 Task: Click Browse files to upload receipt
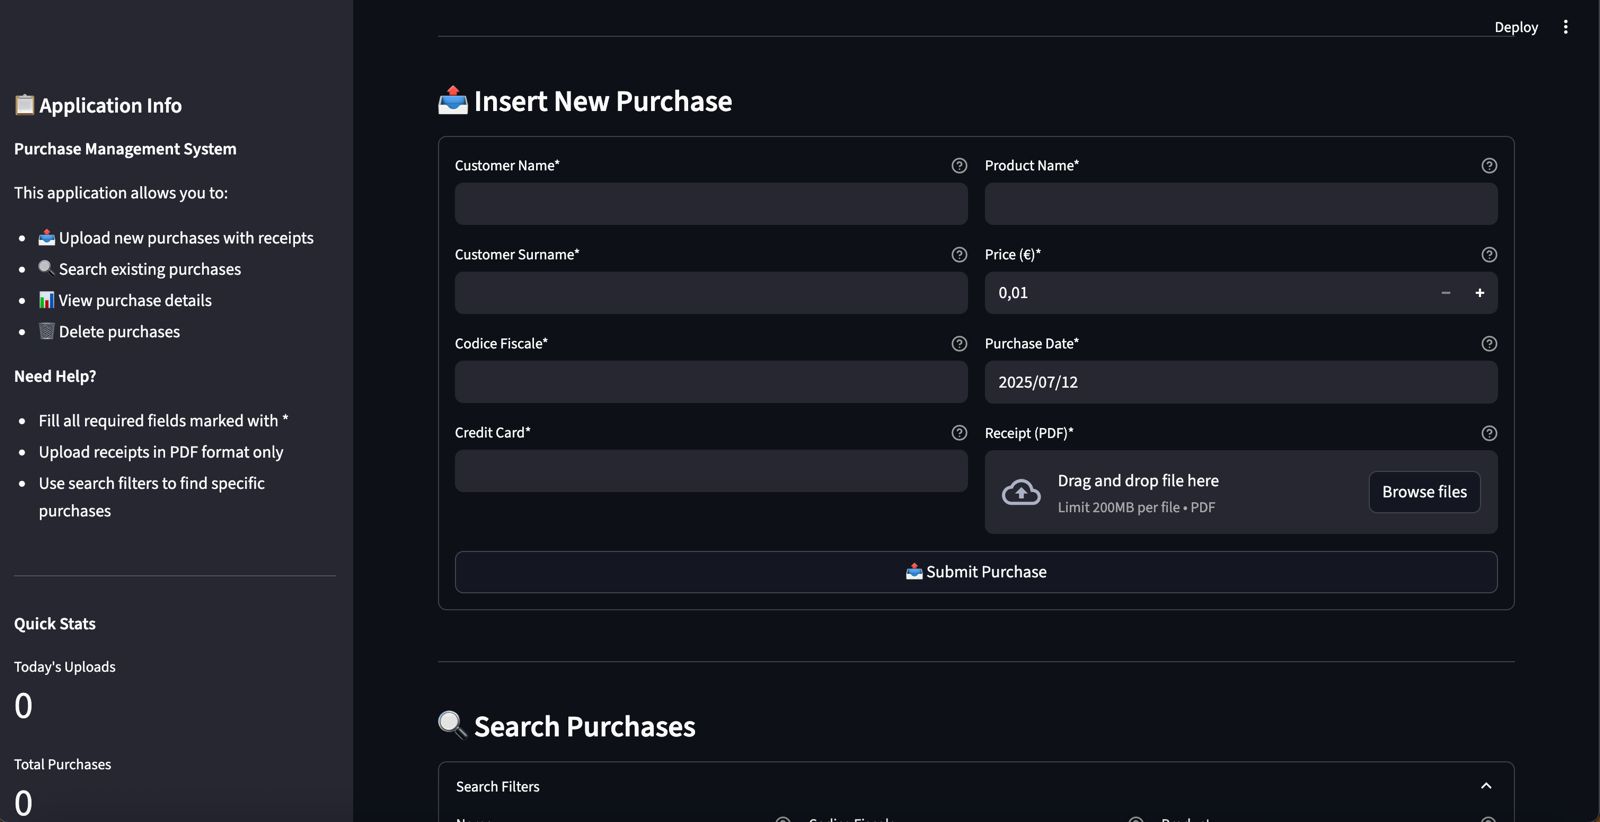(x=1424, y=492)
